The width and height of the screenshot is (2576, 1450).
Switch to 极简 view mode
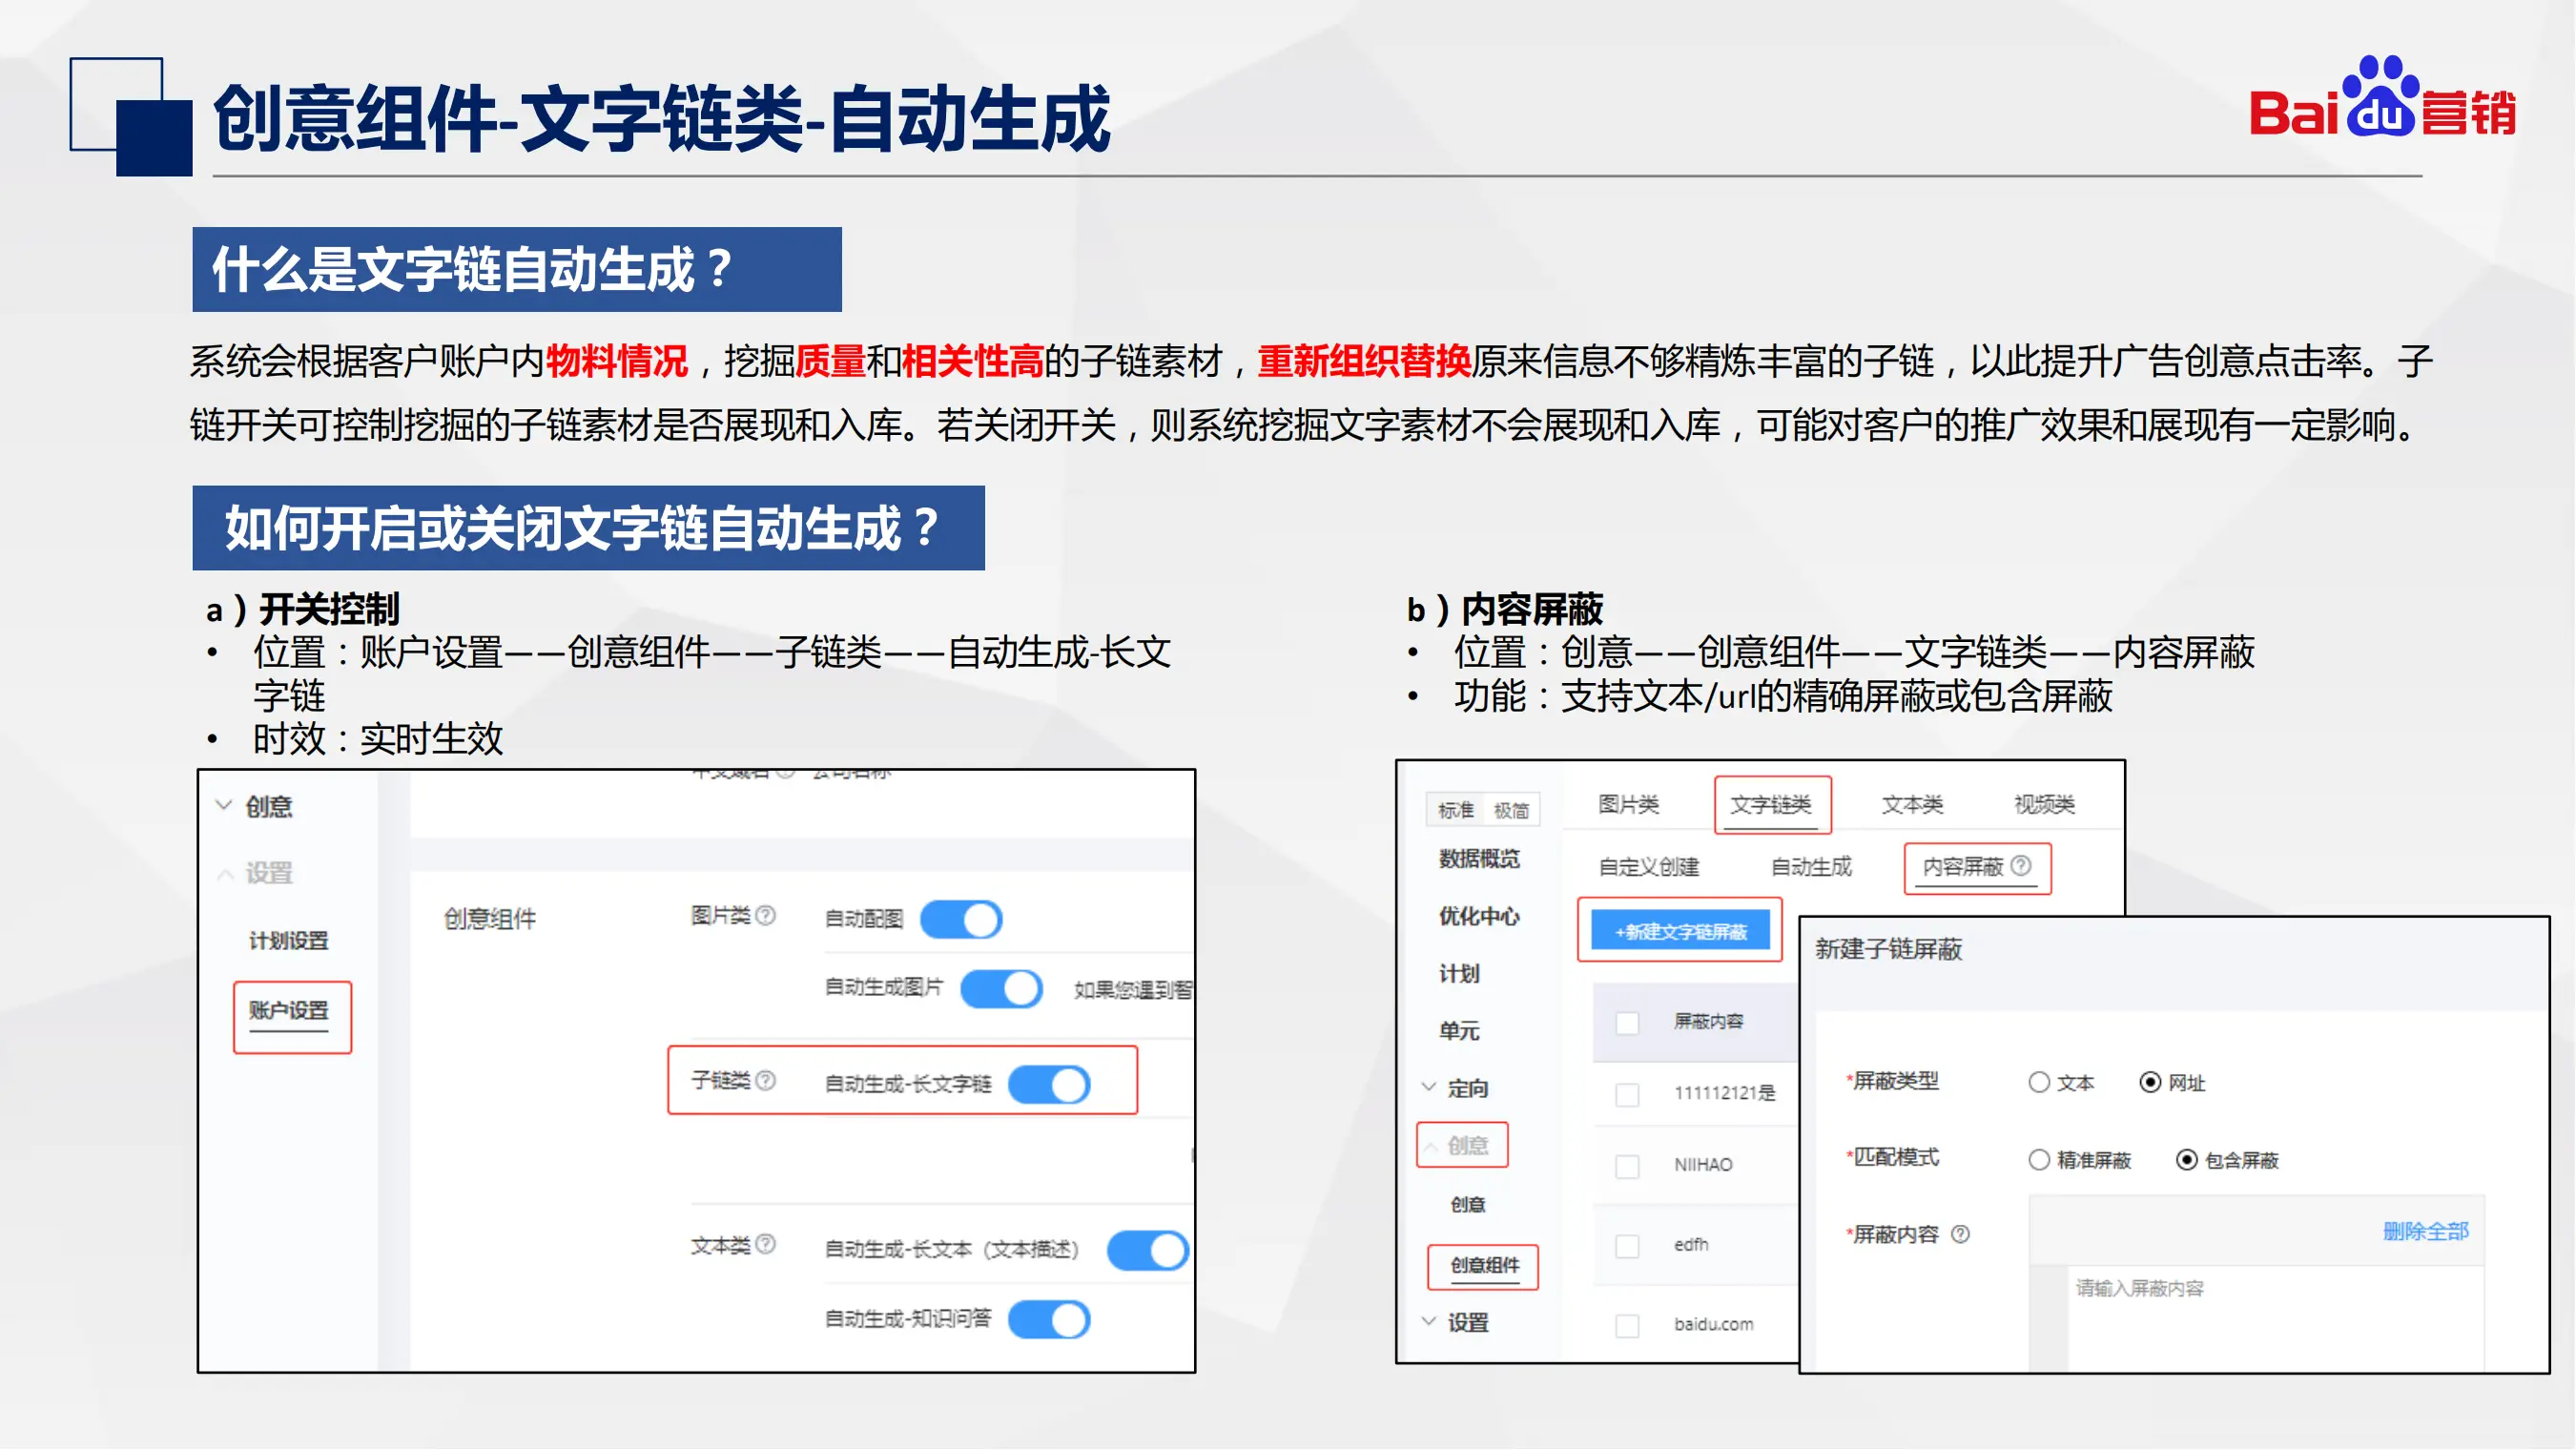coord(1512,811)
